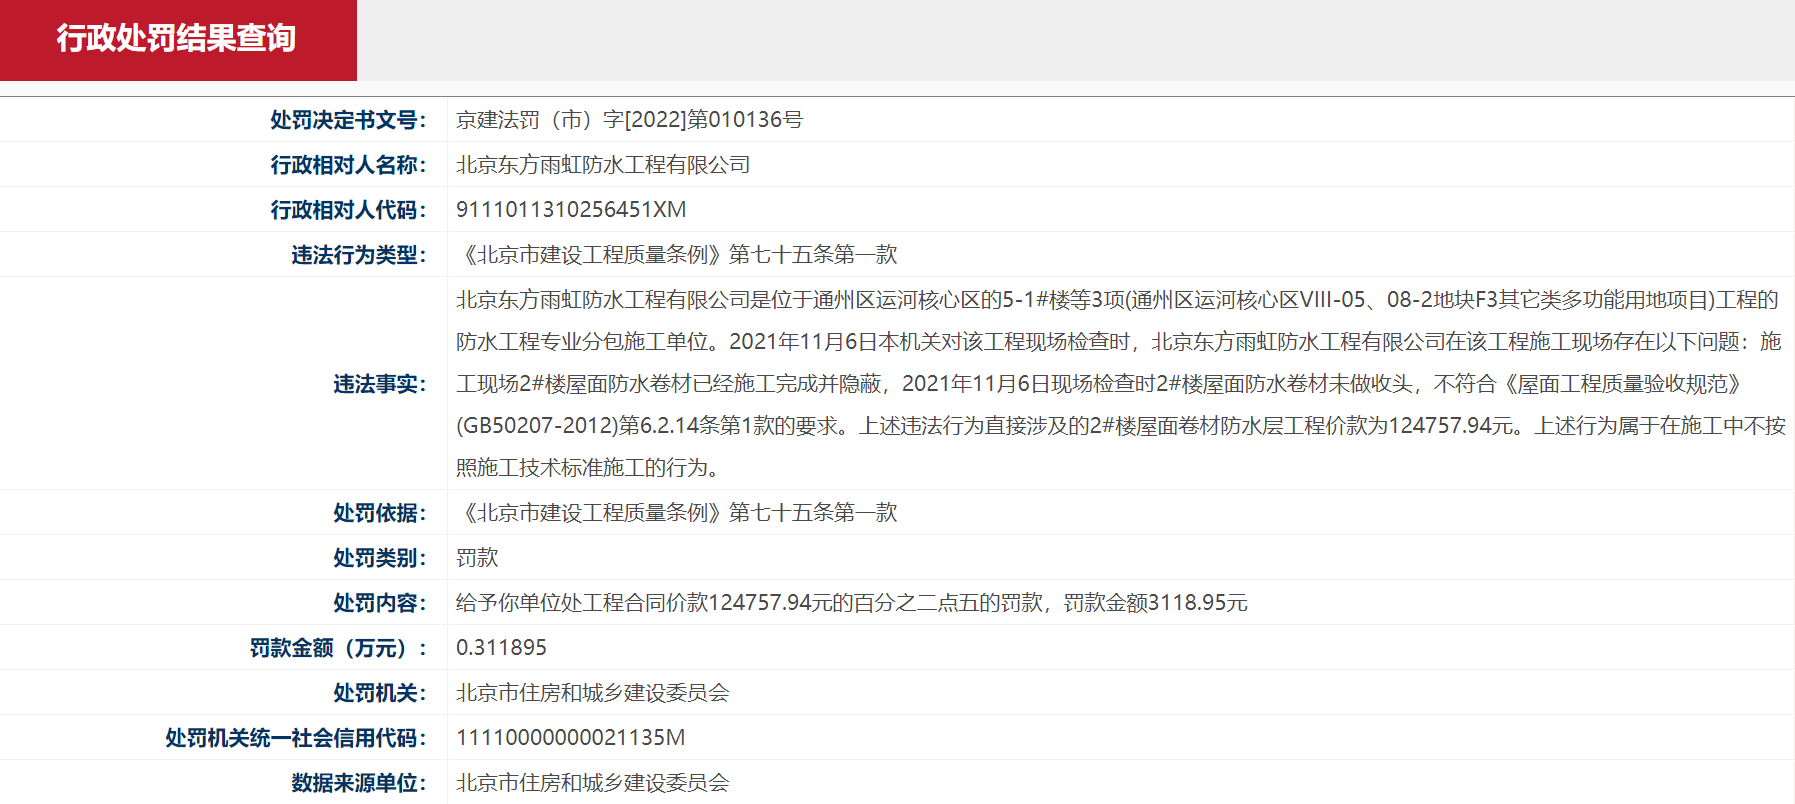This screenshot has width=1795, height=804.
Task: Click the 处罚决定书文号 label
Action: click(348, 120)
